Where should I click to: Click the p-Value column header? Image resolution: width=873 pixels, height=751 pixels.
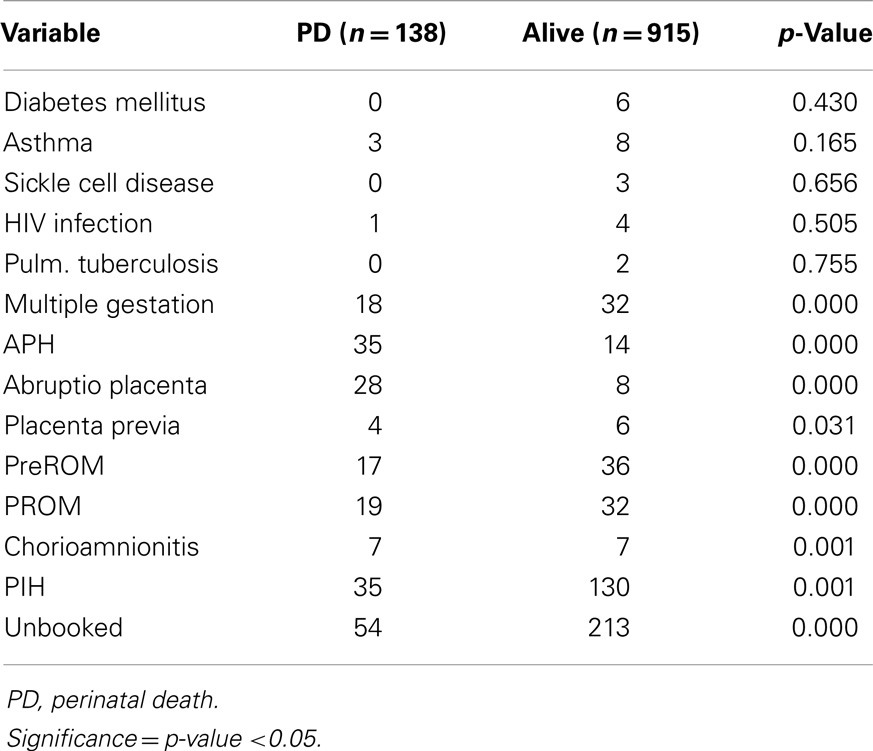click(825, 34)
